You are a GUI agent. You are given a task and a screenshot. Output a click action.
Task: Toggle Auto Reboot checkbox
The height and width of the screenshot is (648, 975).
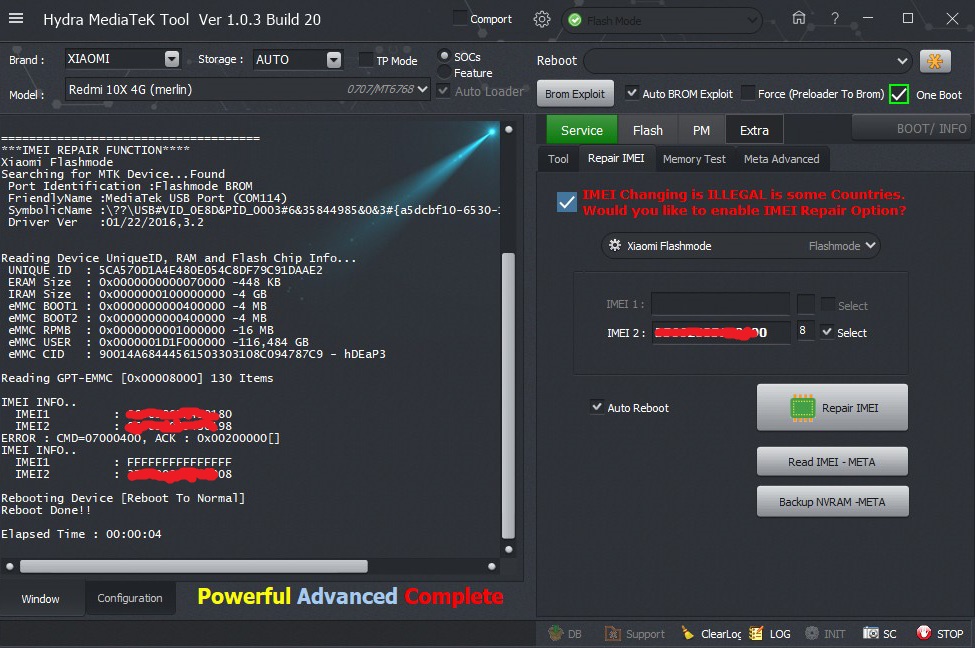pos(597,407)
